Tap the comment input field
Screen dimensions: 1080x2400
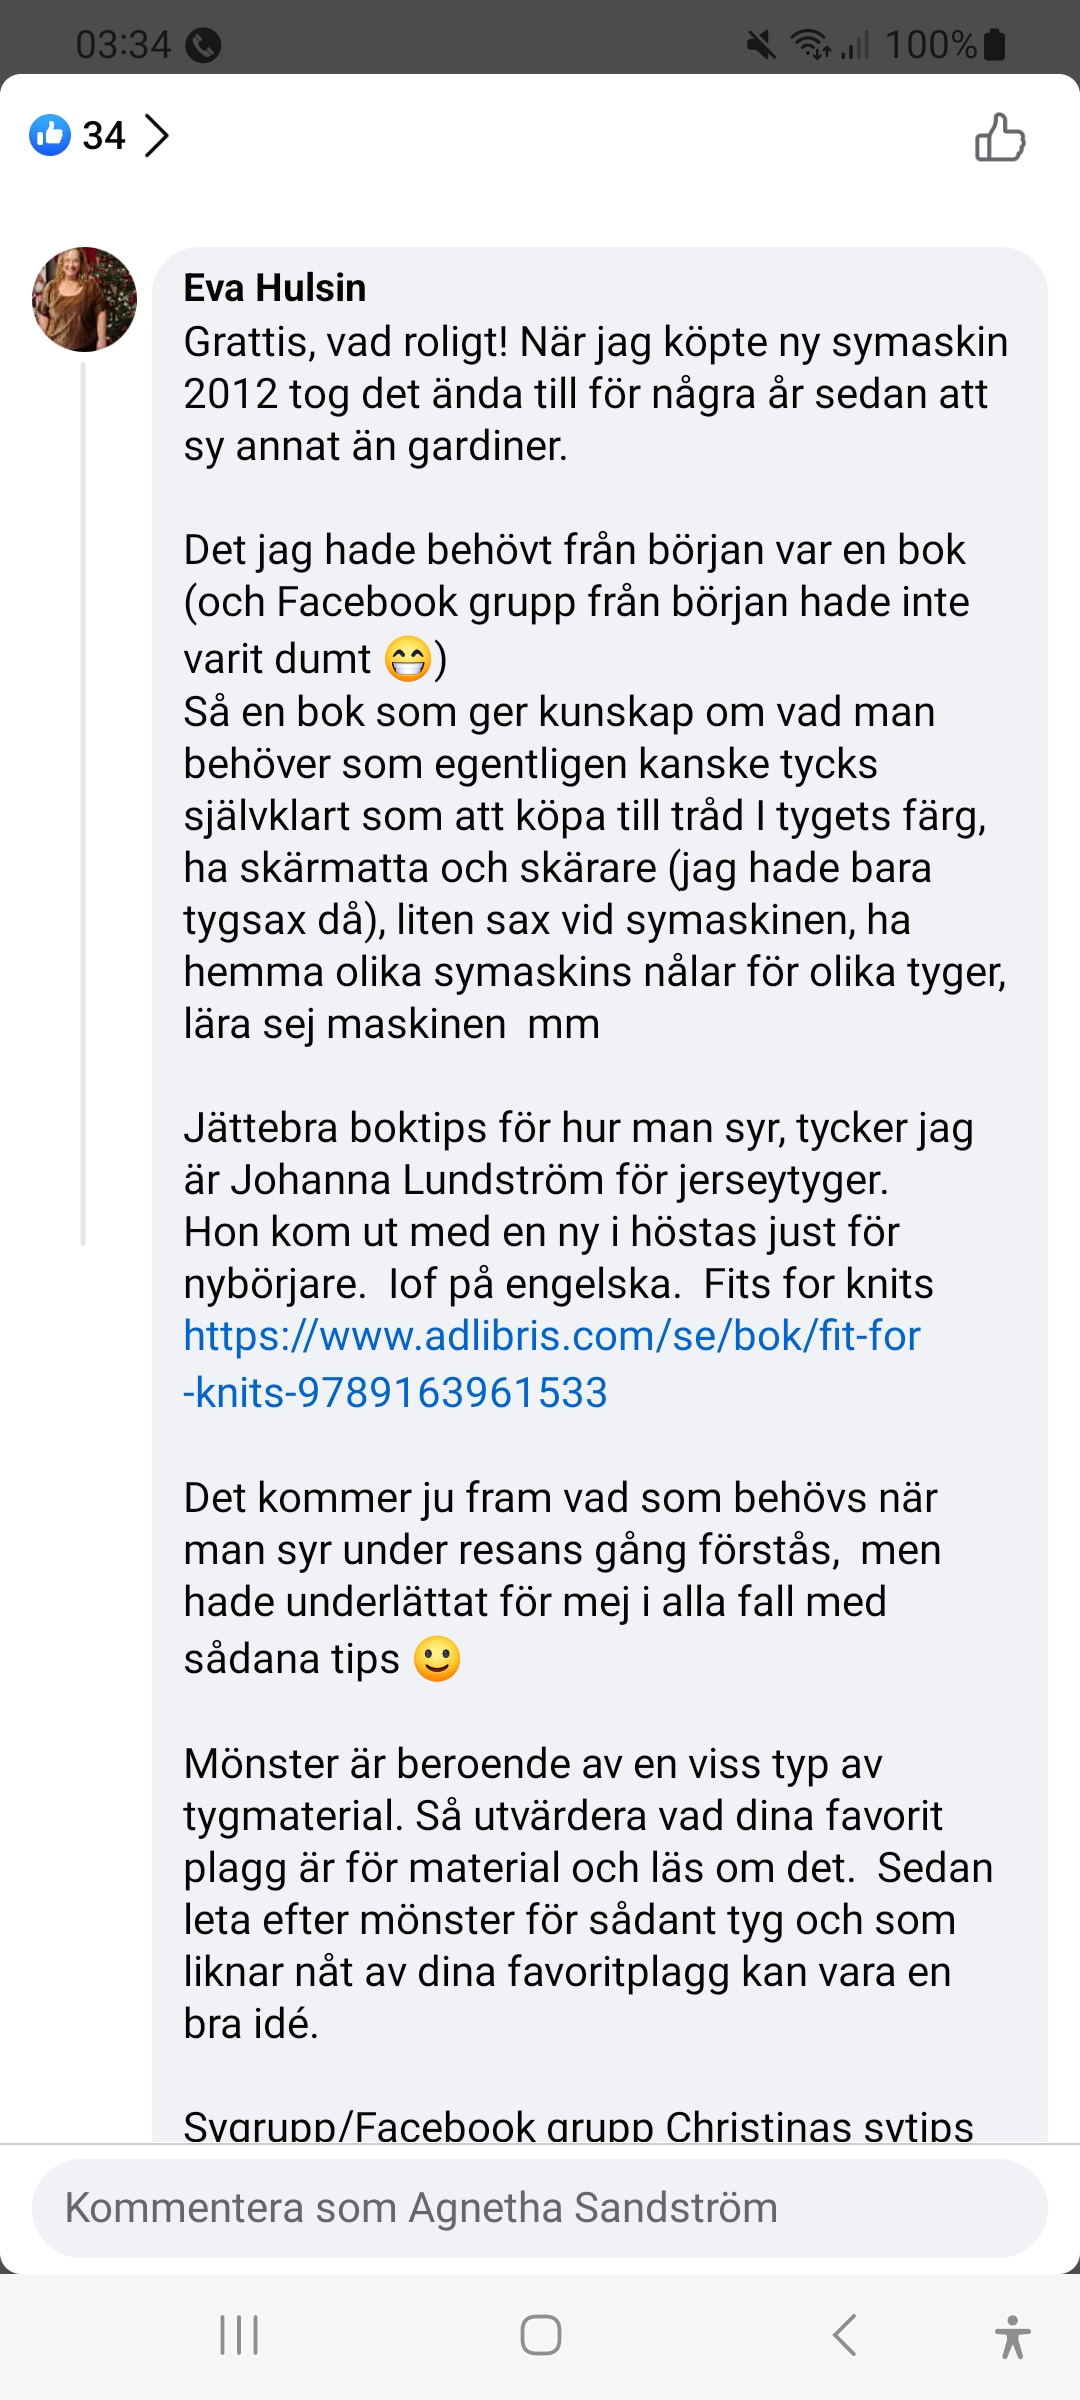click(540, 2208)
